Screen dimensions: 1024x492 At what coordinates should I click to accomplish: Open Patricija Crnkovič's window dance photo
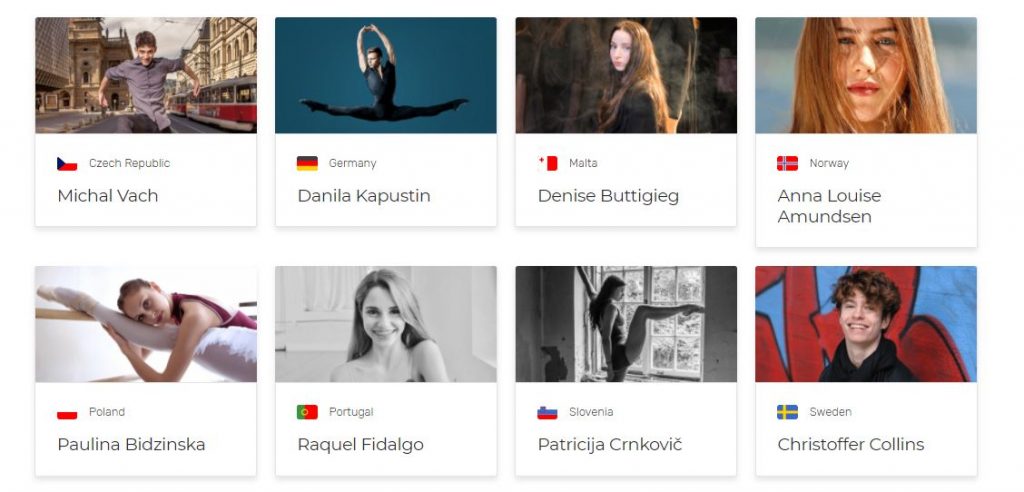626,324
